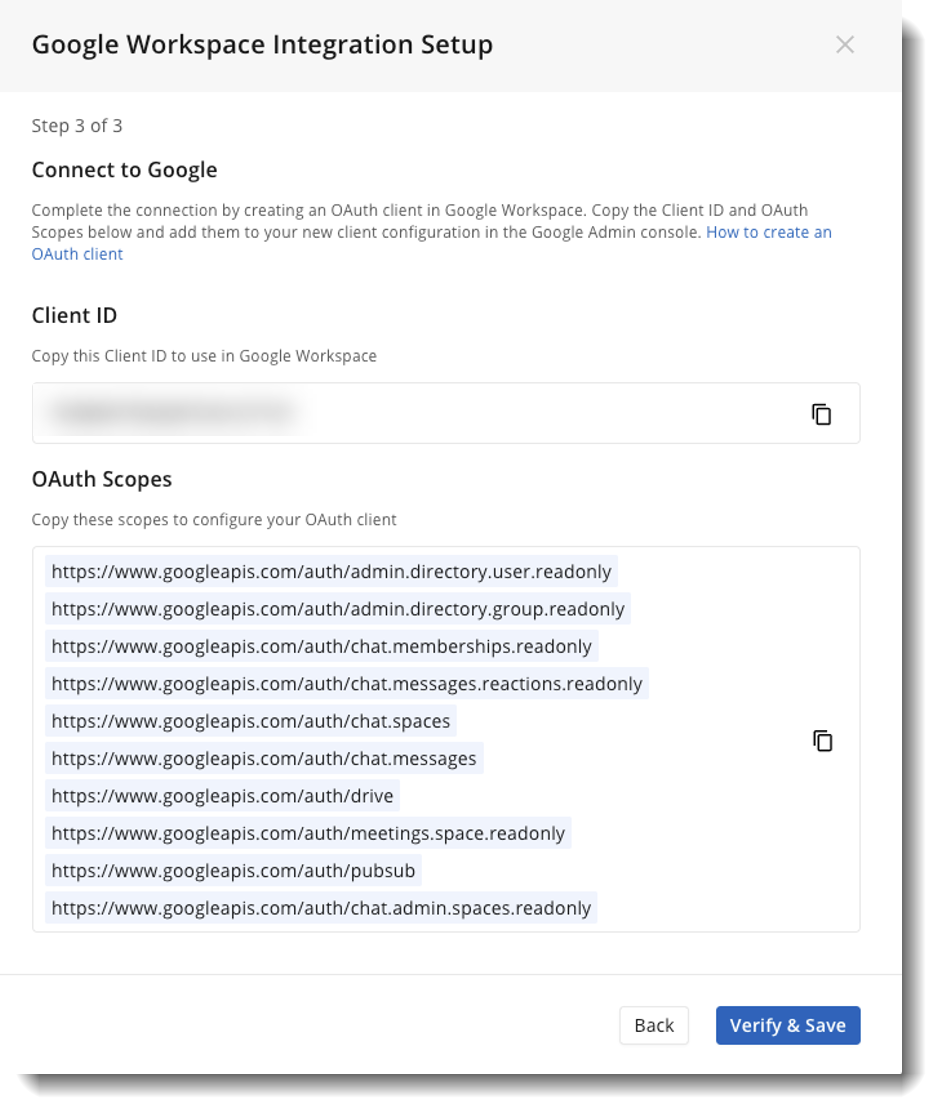
Task: Click the 'Connect to Google' heading
Action: pyautogui.click(x=124, y=170)
